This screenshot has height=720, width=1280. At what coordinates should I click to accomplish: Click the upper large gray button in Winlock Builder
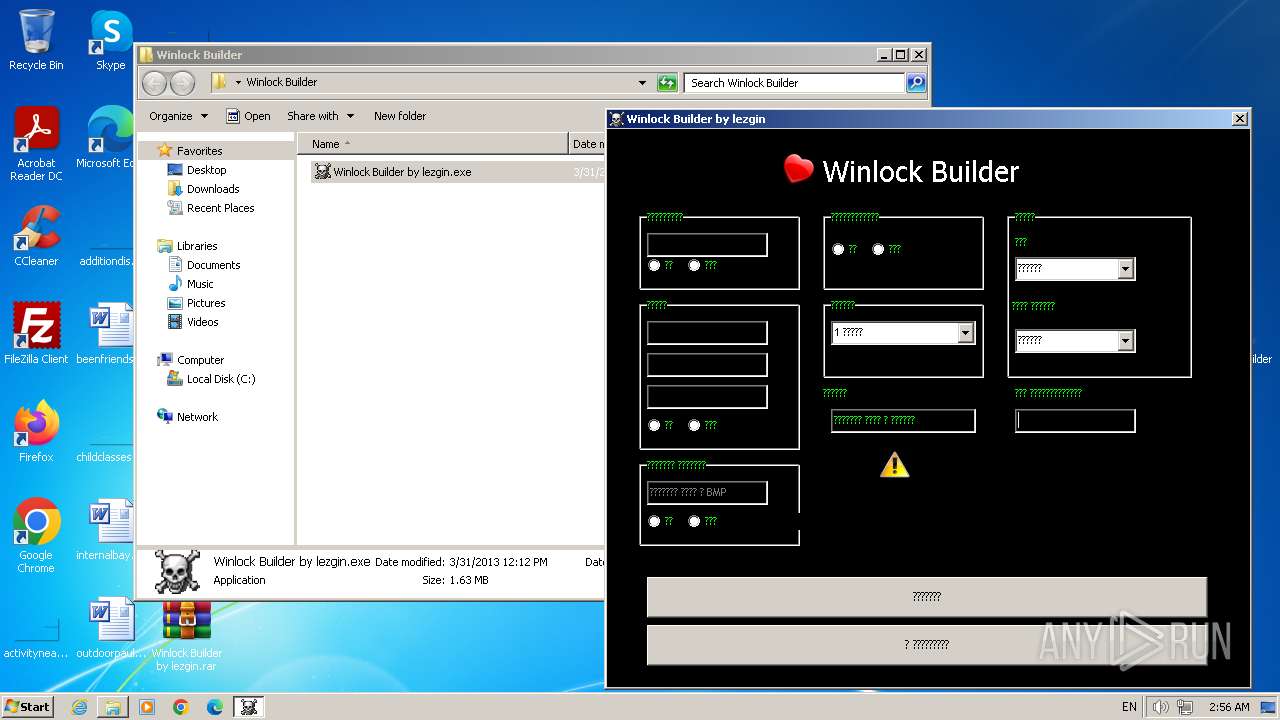927,597
